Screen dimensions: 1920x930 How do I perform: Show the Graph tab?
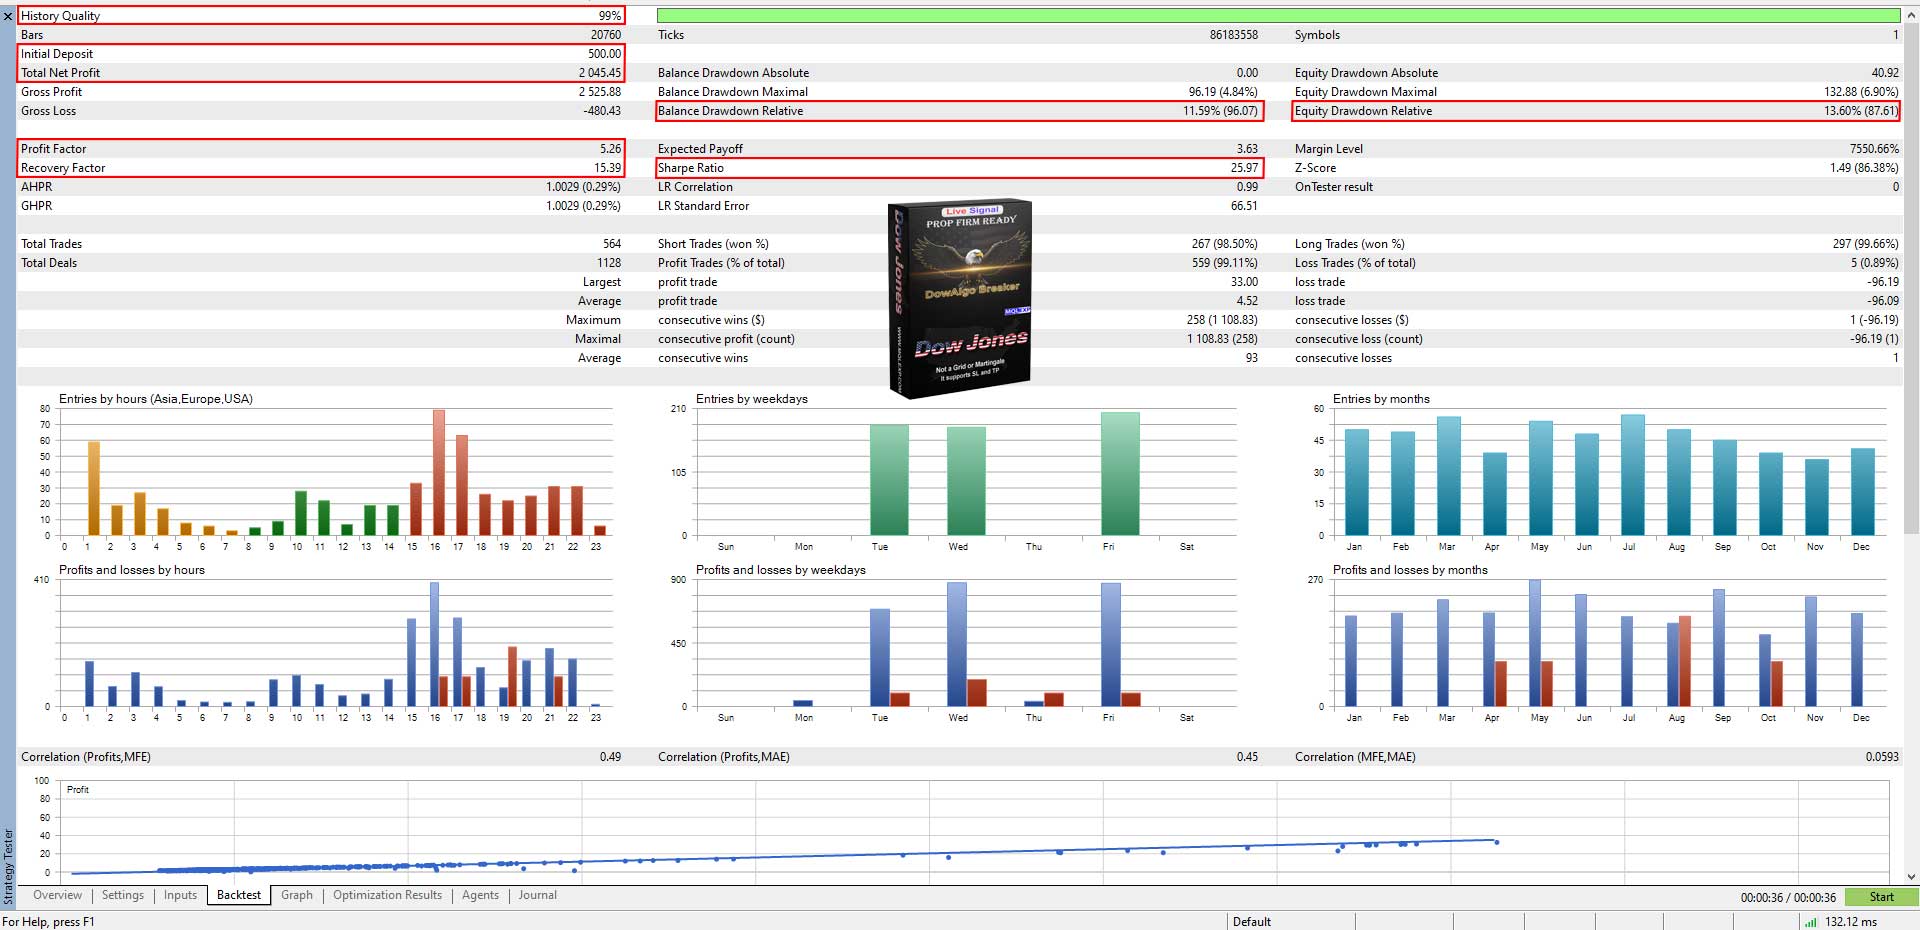(x=296, y=895)
